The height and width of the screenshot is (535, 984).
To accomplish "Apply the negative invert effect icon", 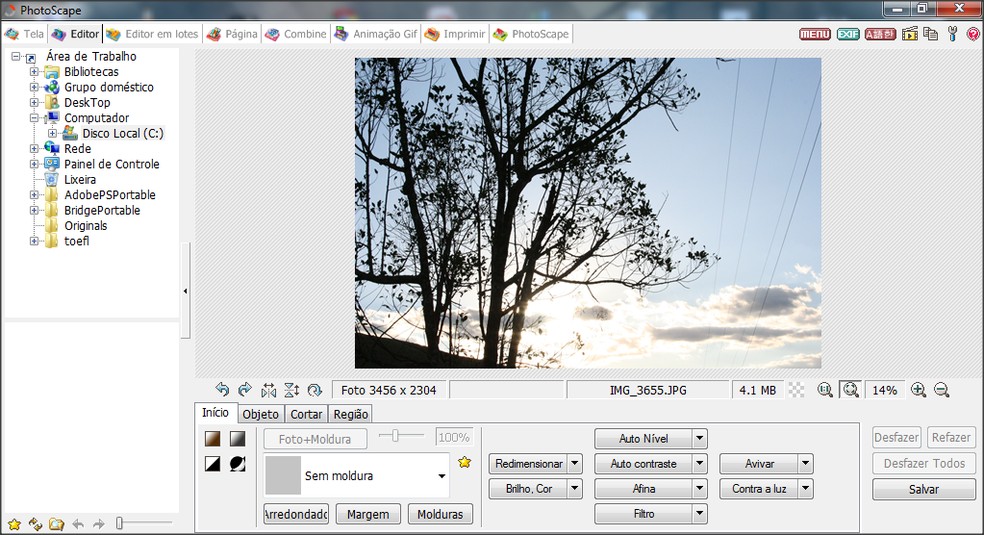I will pyautogui.click(x=237, y=463).
